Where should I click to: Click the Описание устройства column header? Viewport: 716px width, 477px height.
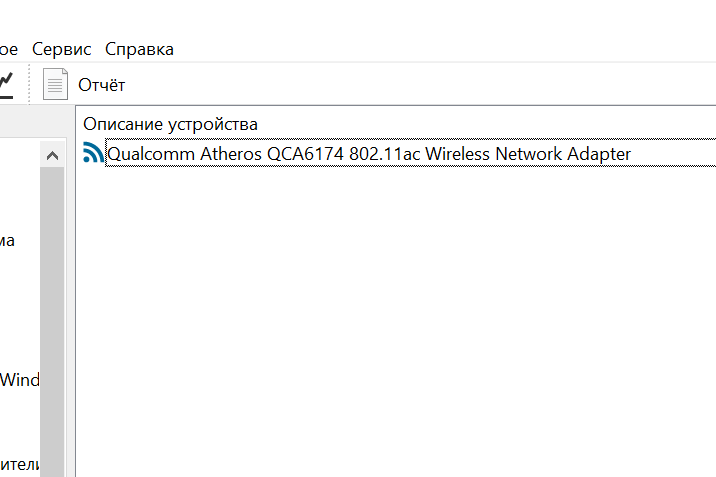coord(170,124)
